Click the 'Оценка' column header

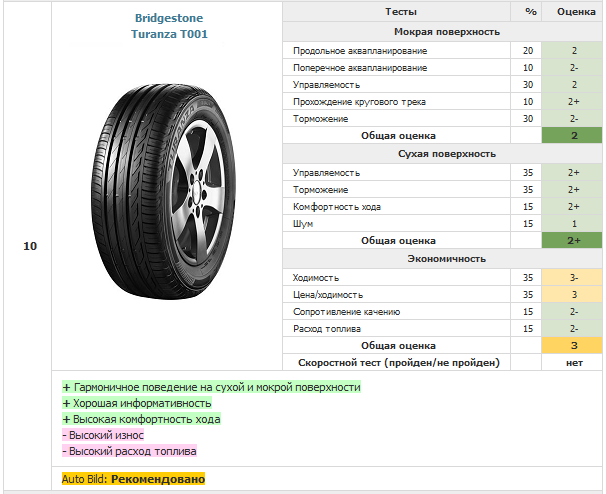pyautogui.click(x=576, y=12)
